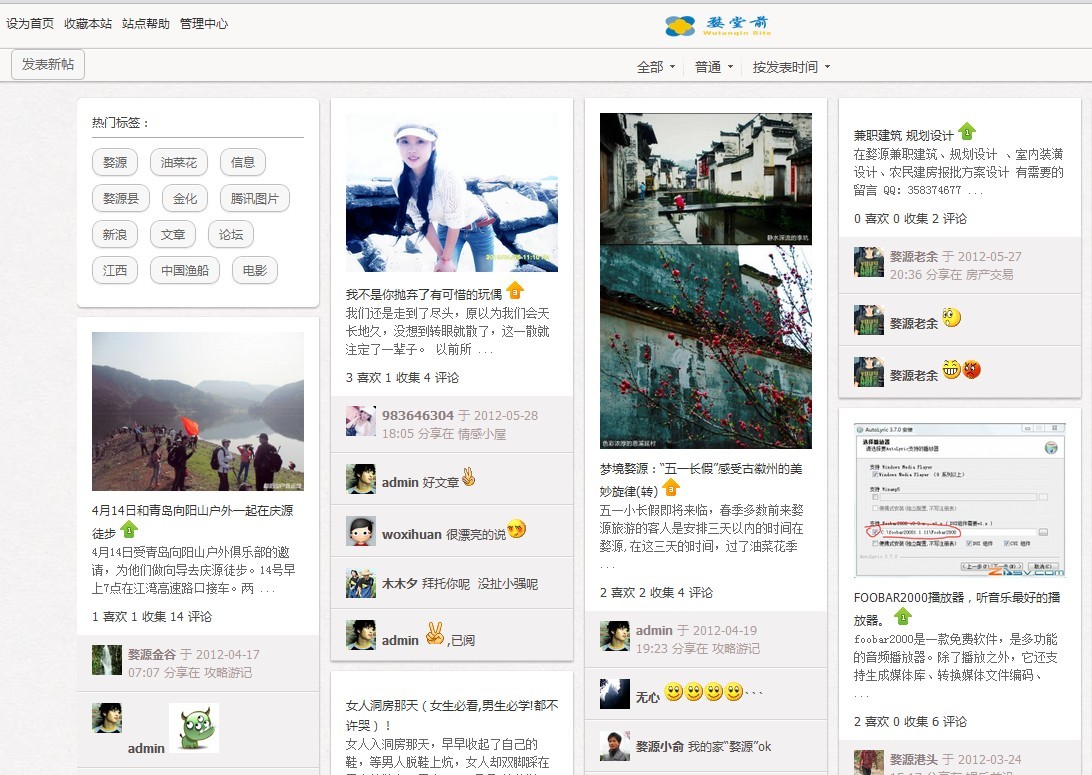Select the 文章 hot tag
Image resolution: width=1092 pixels, height=775 pixels.
173,235
